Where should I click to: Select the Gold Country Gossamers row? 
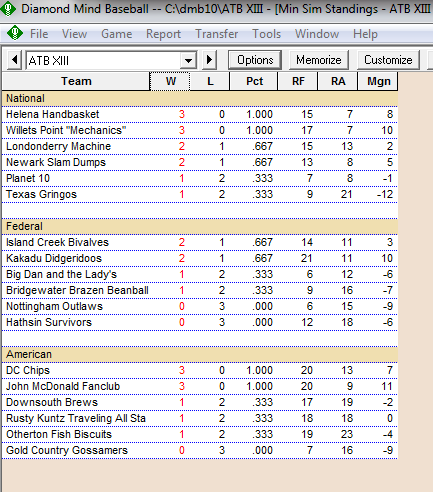[x=200, y=450]
